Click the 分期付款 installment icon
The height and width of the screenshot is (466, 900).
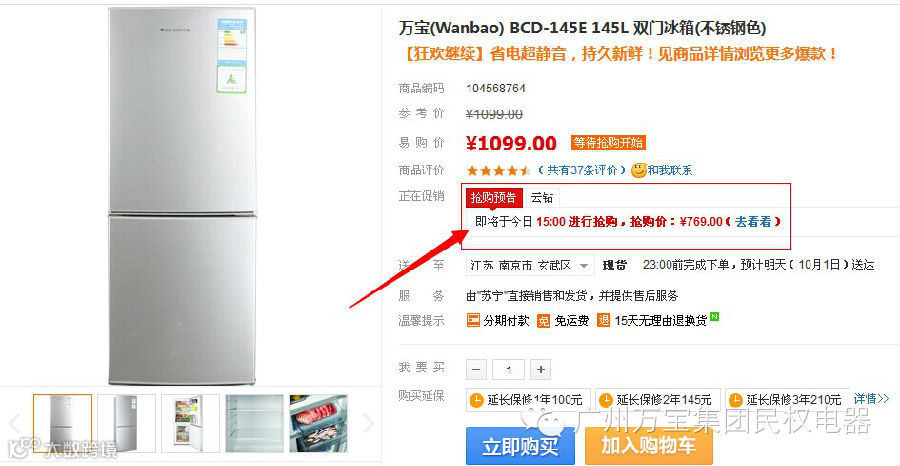pos(473,320)
